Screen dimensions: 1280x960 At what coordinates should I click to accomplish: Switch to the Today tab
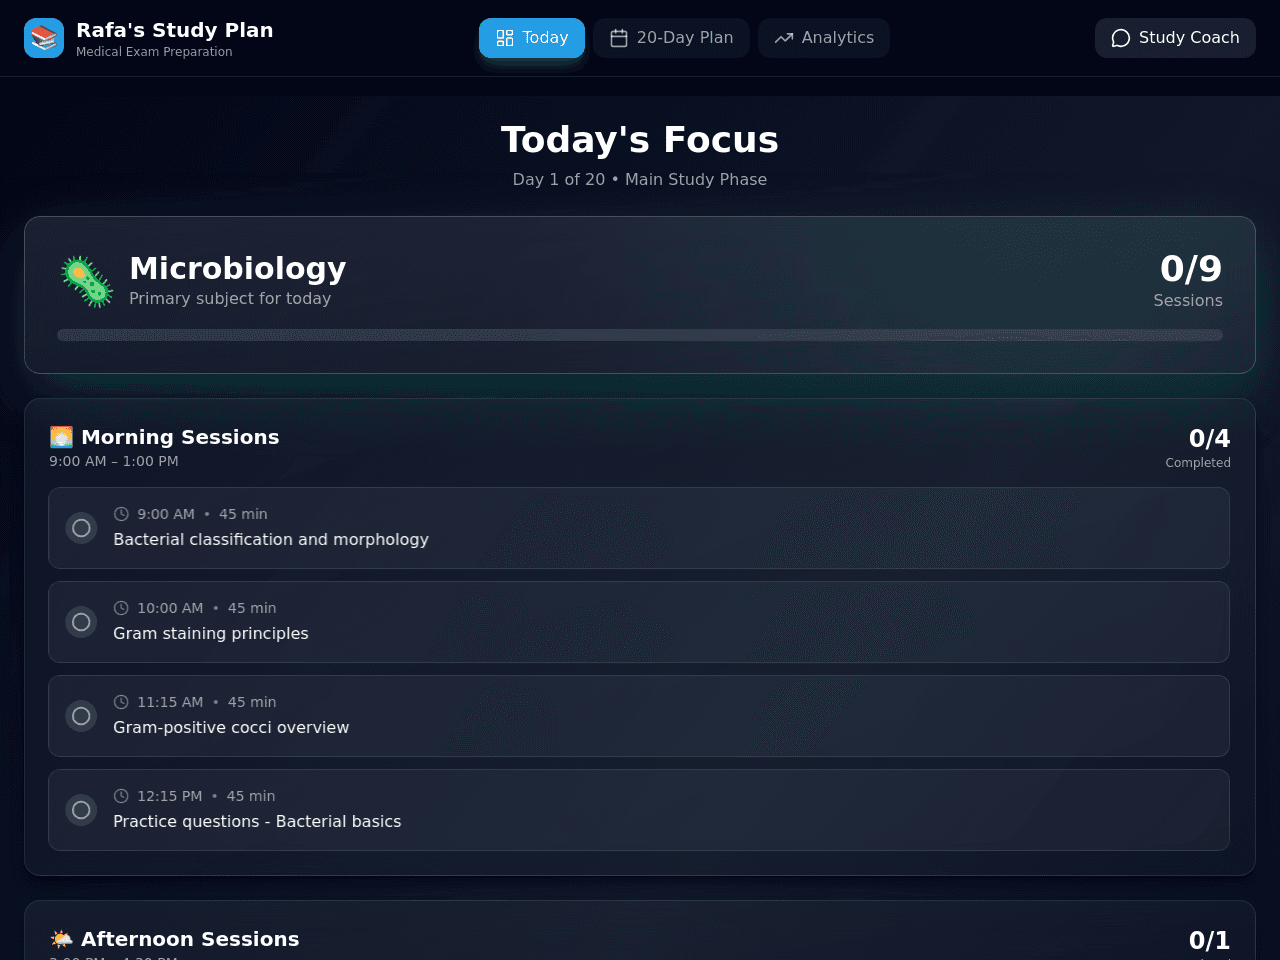click(532, 38)
